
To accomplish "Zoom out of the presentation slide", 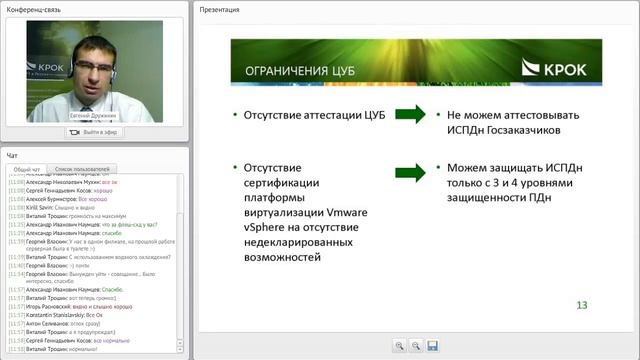I will coord(416,346).
